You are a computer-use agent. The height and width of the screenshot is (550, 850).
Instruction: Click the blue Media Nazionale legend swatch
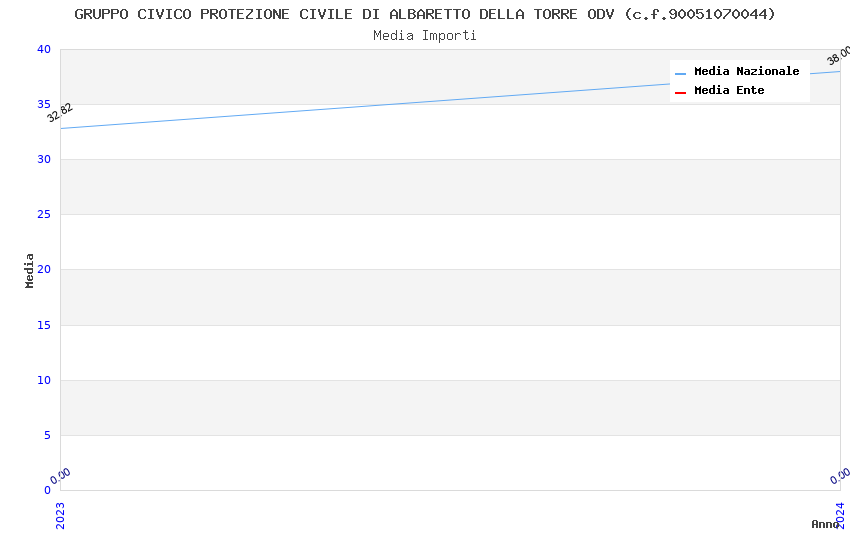(680, 73)
